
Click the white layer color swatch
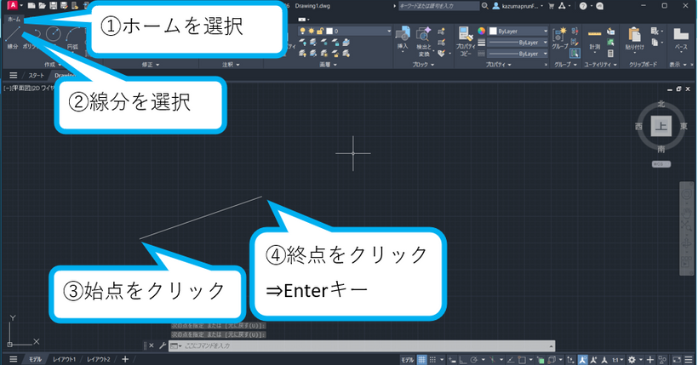pyautogui.click(x=329, y=31)
